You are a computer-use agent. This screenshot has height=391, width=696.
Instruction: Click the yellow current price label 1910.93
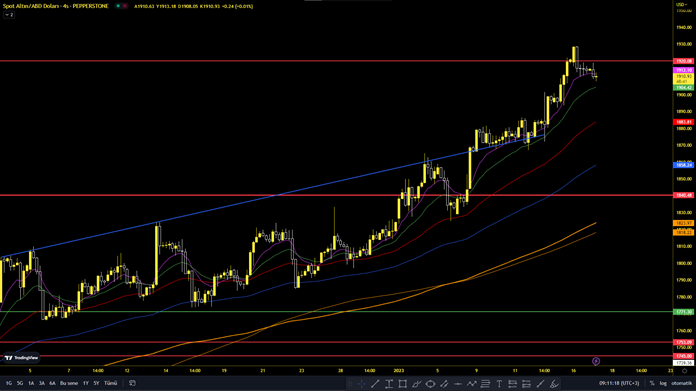point(683,79)
